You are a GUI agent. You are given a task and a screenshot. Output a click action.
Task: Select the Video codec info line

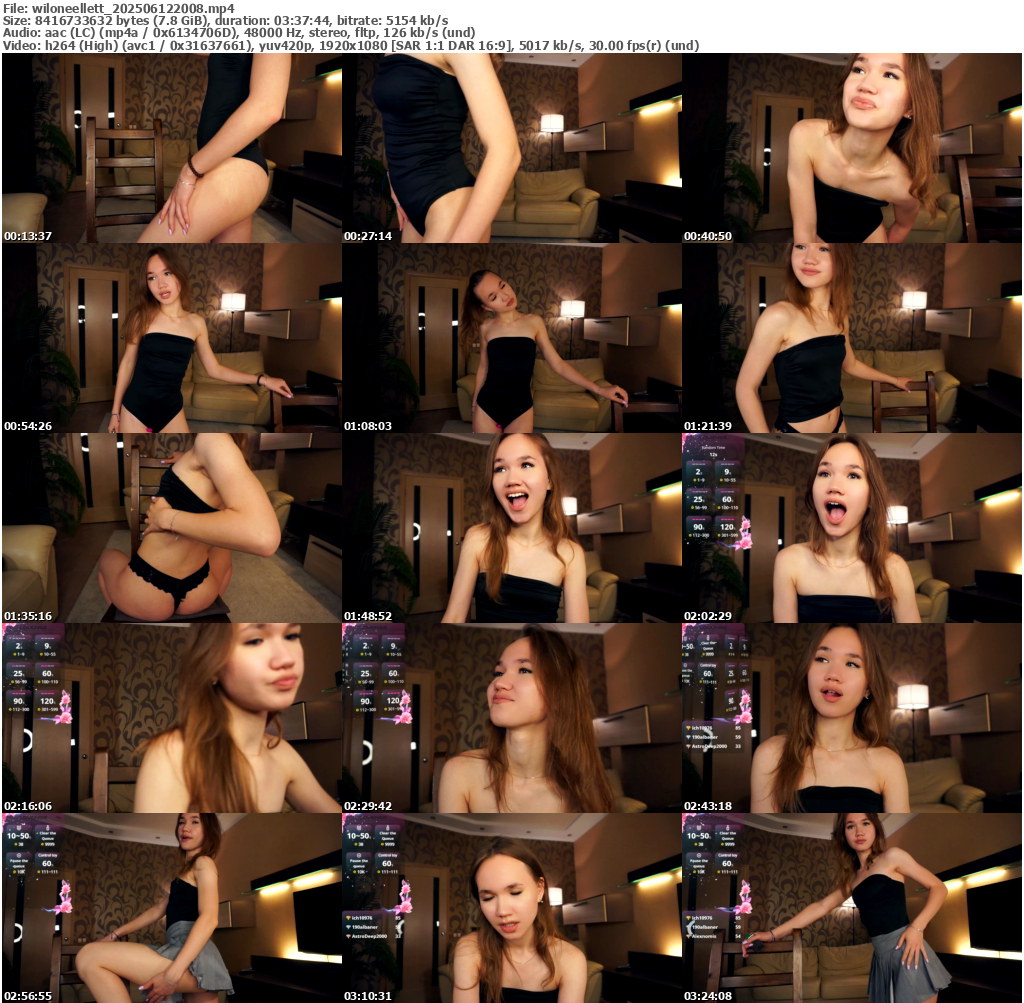coord(351,45)
